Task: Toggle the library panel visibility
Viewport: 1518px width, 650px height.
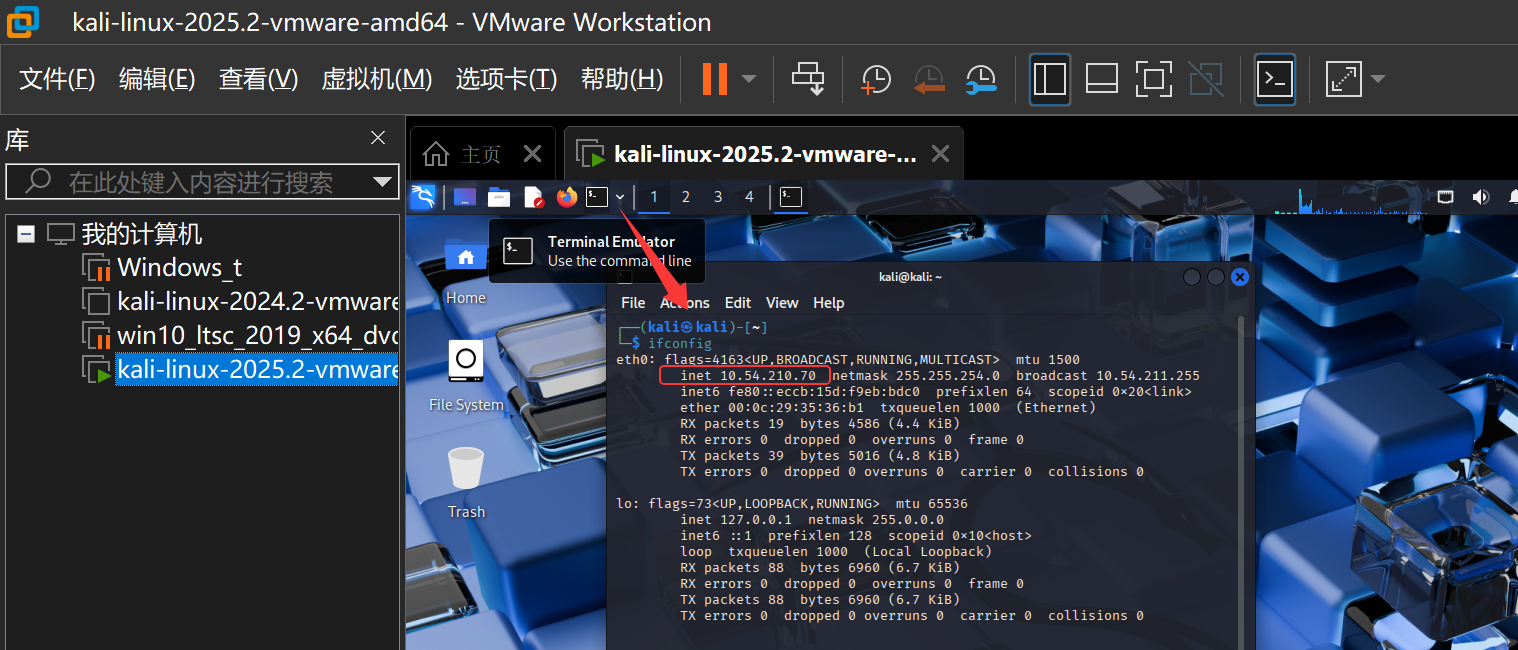Action: (x=1049, y=79)
